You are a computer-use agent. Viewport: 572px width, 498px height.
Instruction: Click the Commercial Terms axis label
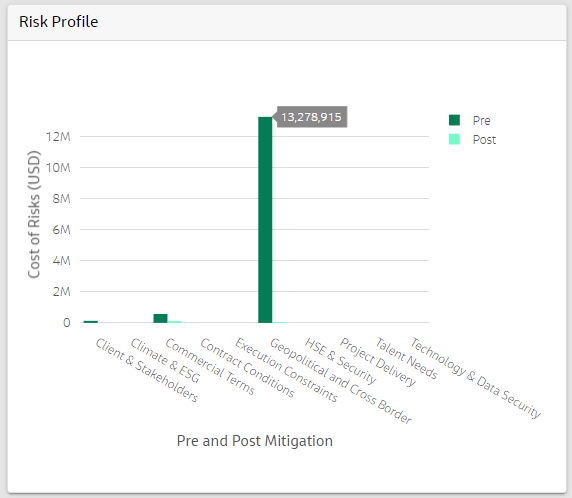pyautogui.click(x=210, y=366)
